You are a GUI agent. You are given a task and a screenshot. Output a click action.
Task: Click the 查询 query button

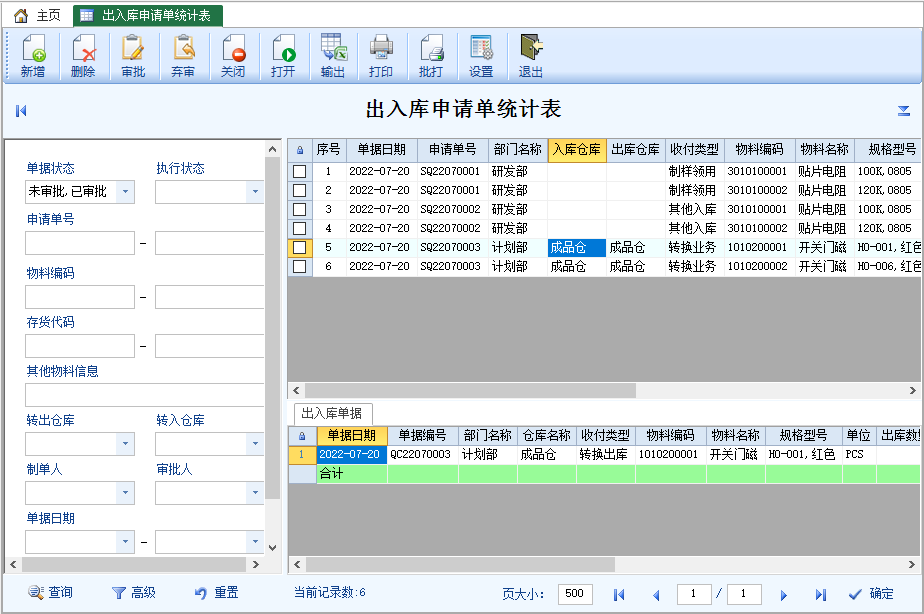[x=51, y=593]
